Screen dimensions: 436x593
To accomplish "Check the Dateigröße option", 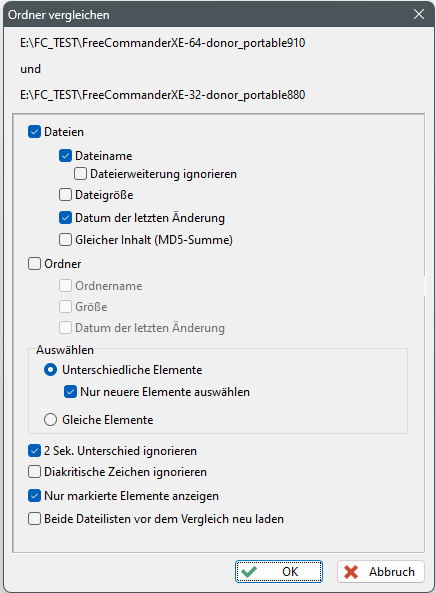I will [x=65, y=195].
